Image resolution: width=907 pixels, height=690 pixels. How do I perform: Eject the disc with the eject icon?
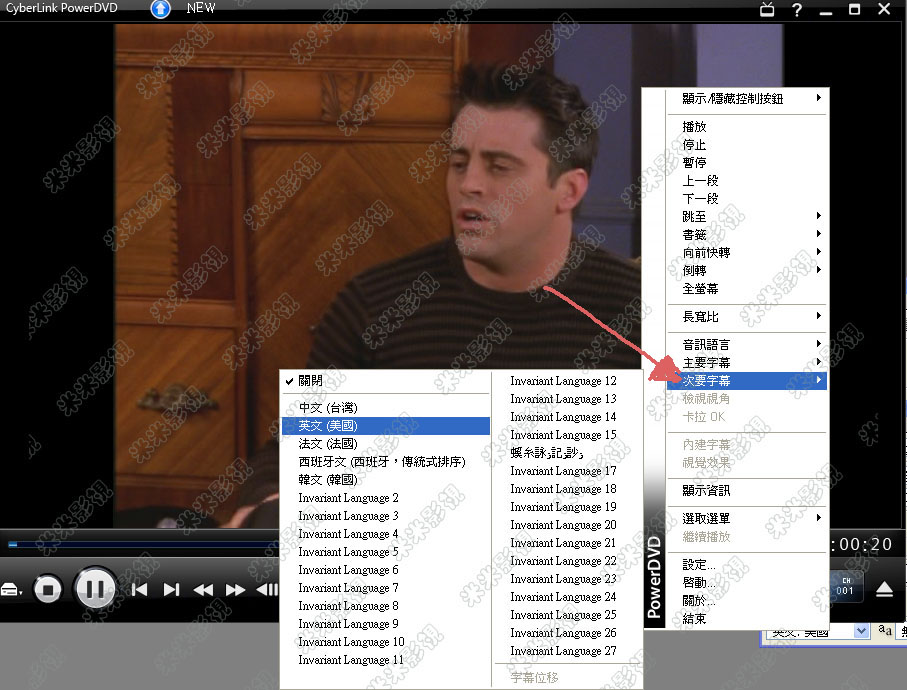click(884, 589)
